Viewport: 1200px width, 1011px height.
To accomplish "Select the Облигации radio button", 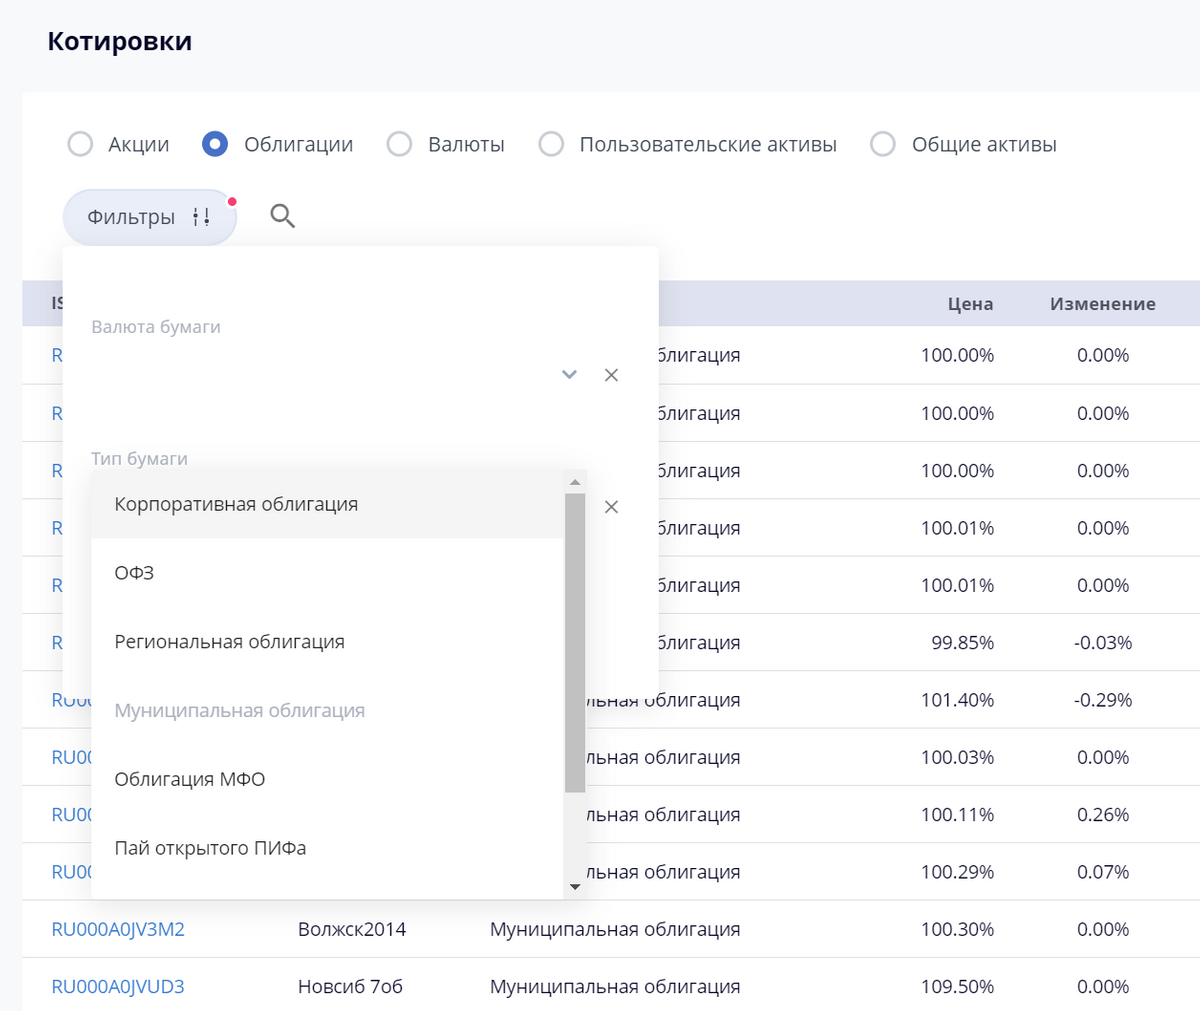I will 215,144.
